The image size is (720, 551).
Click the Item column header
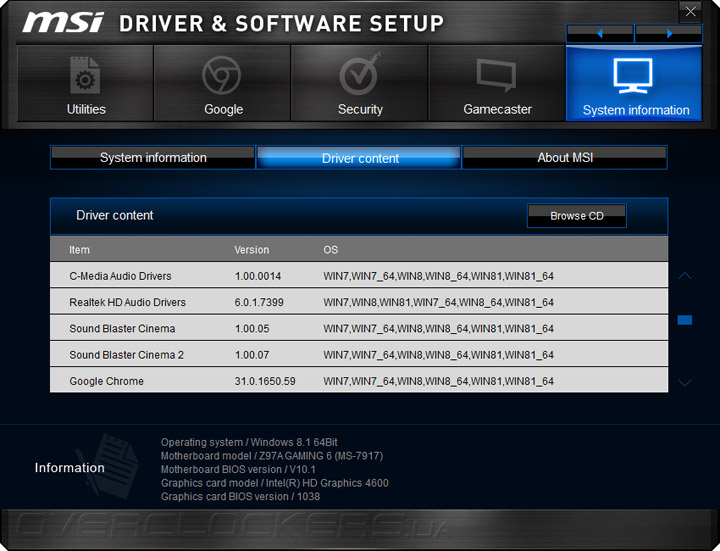(x=79, y=250)
